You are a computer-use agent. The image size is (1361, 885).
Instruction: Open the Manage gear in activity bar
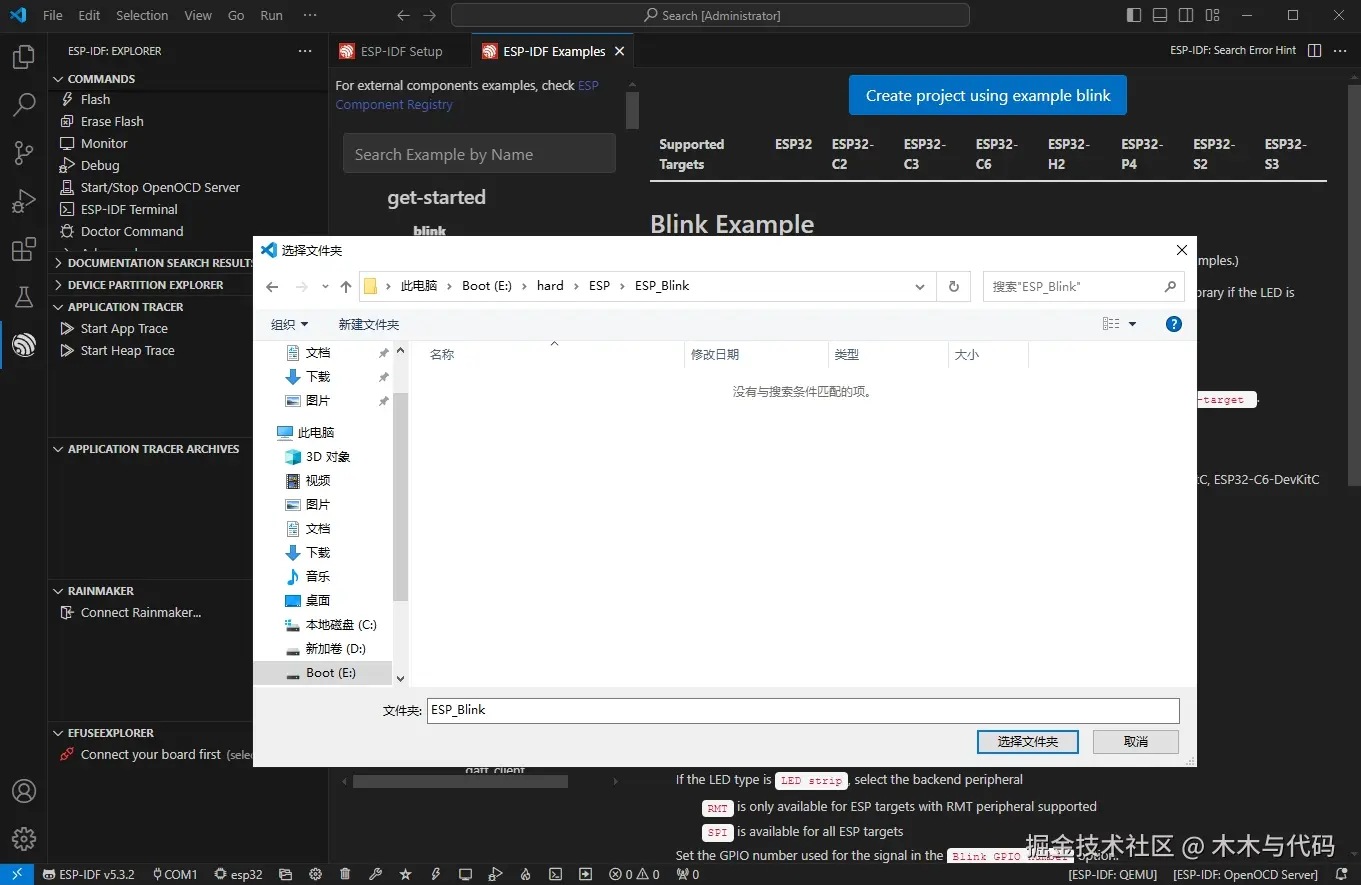24,839
